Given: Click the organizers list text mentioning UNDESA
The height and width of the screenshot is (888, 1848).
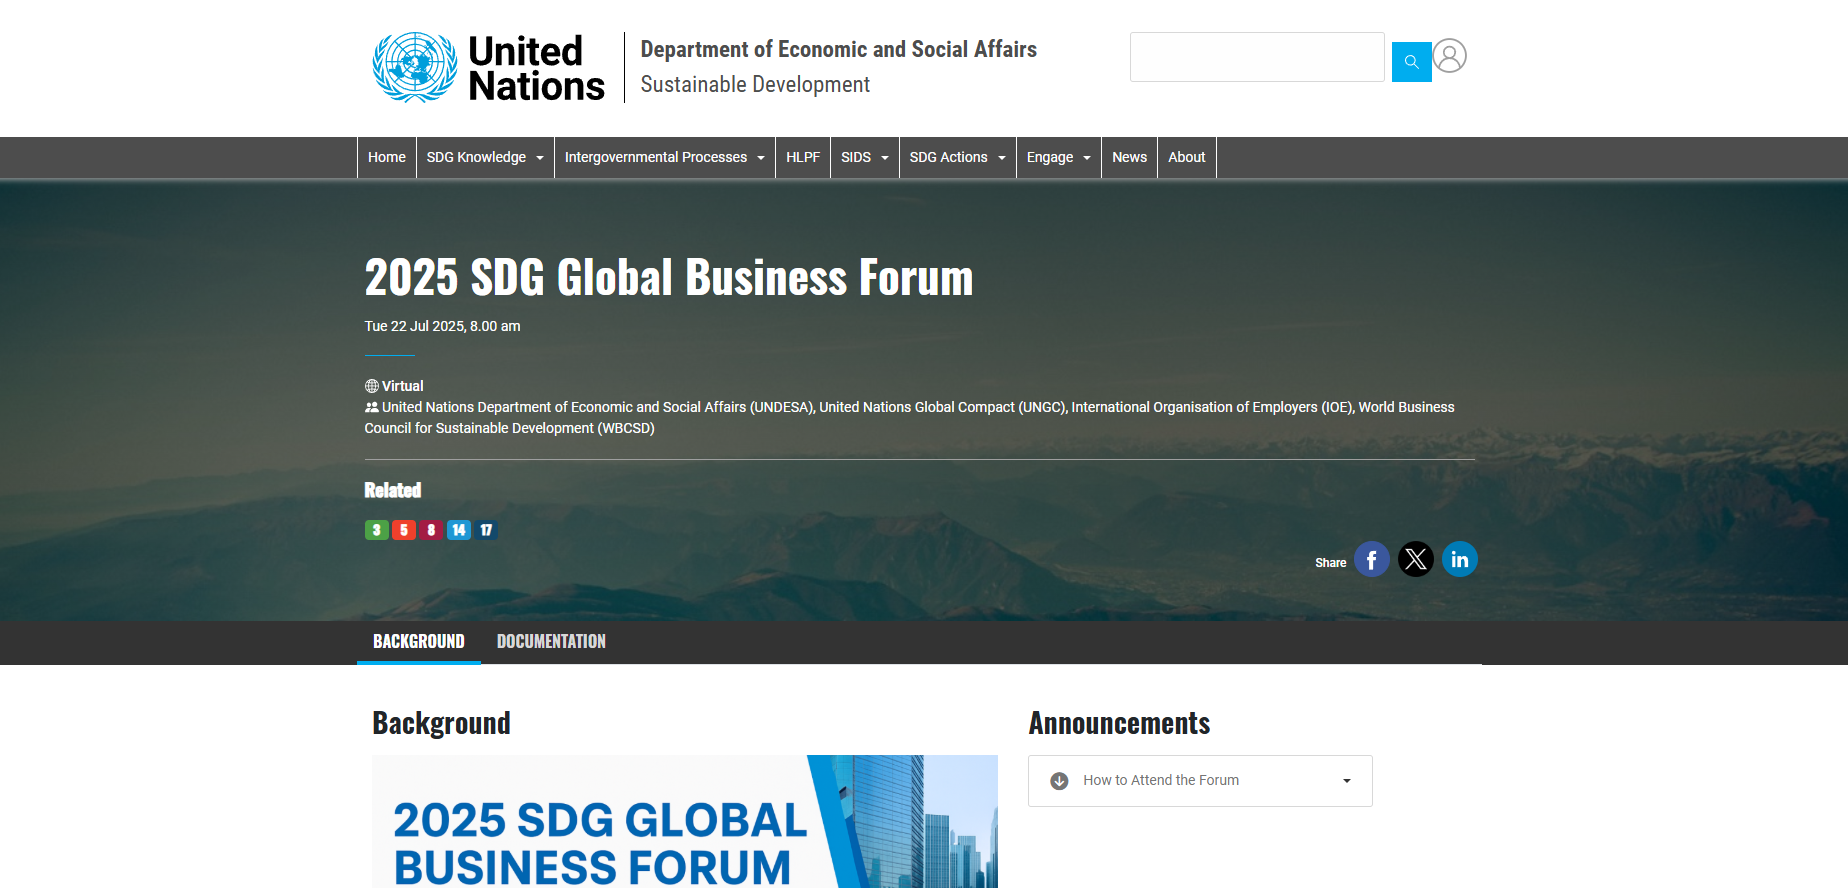Looking at the screenshot, I should click(x=909, y=418).
